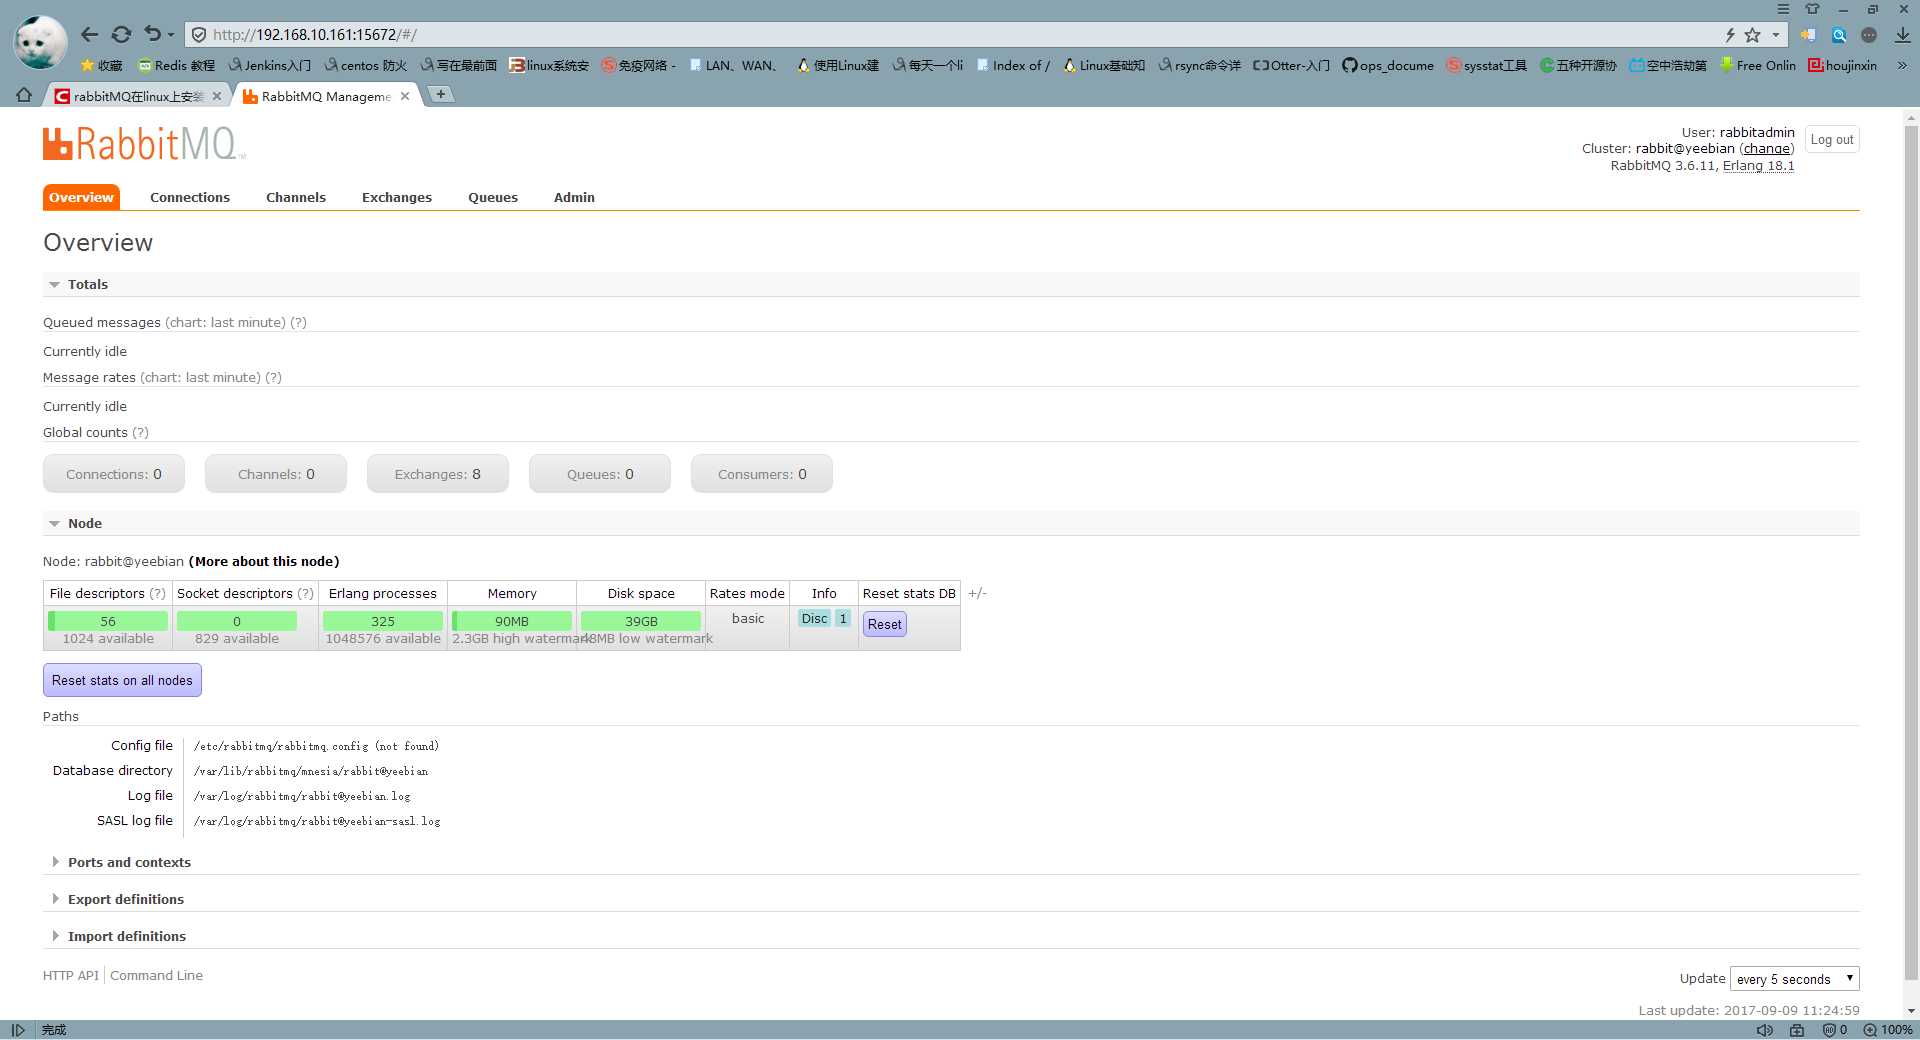The height and width of the screenshot is (1040, 1920).
Task: Open the Otter-入门 bookmark
Action: pyautogui.click(x=1291, y=65)
